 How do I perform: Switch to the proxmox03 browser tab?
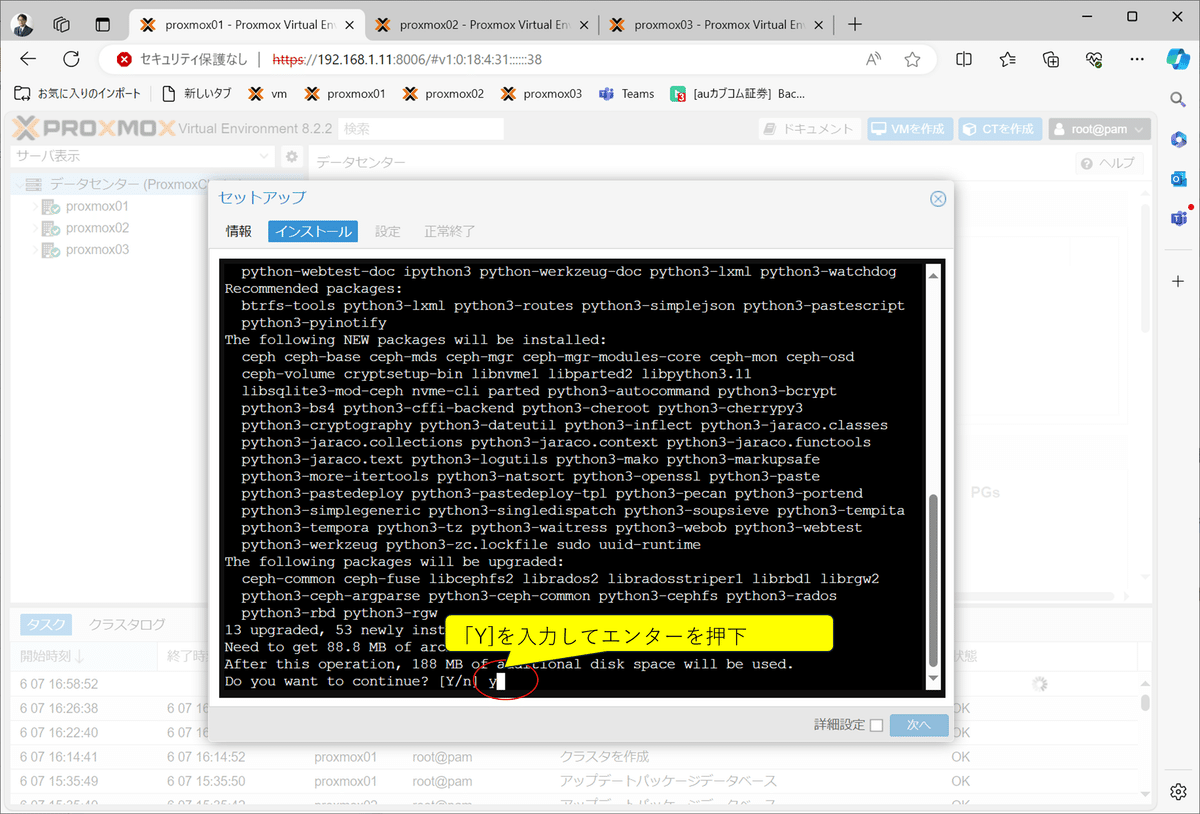click(x=718, y=24)
